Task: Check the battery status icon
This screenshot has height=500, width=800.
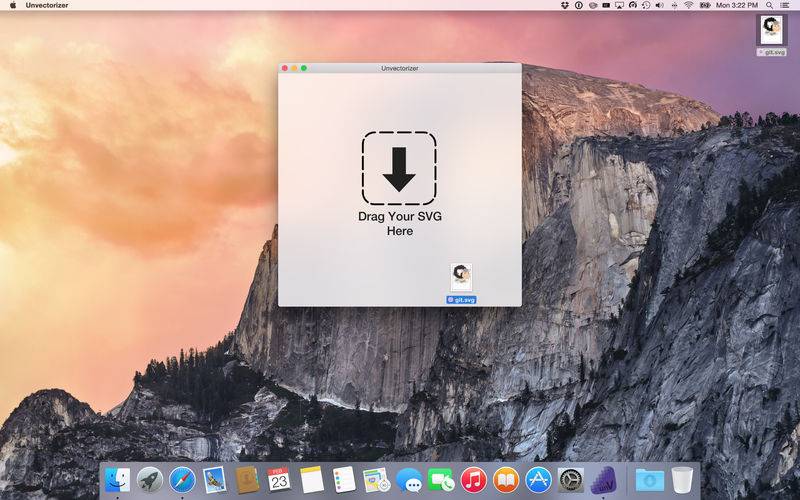Action: point(705,5)
